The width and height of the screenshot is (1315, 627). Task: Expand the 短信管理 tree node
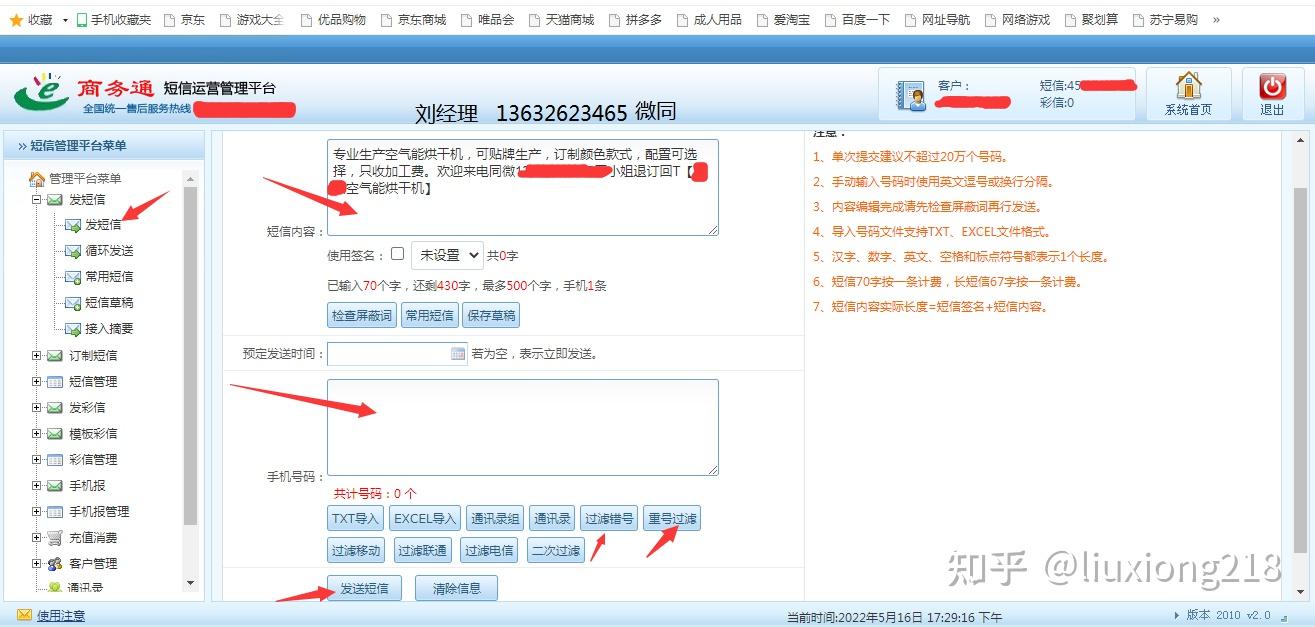coord(37,382)
